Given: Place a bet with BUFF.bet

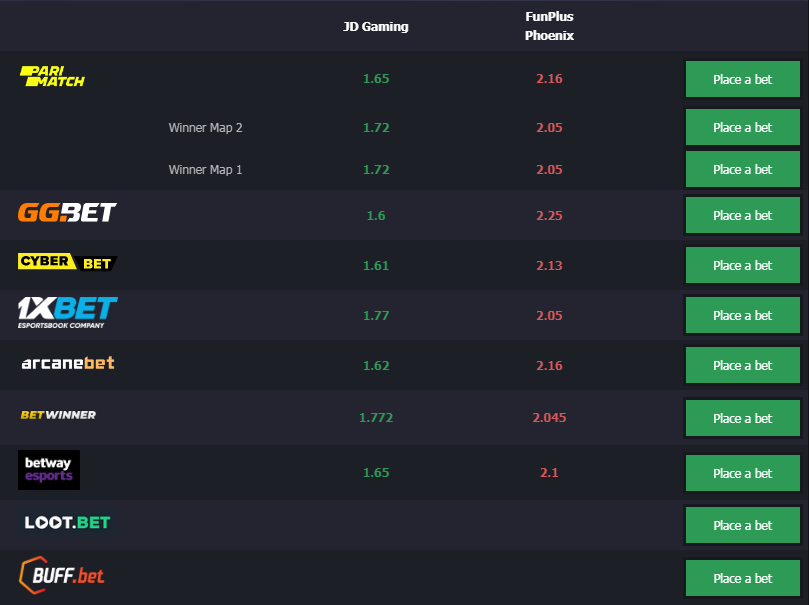Looking at the screenshot, I should 742,578.
